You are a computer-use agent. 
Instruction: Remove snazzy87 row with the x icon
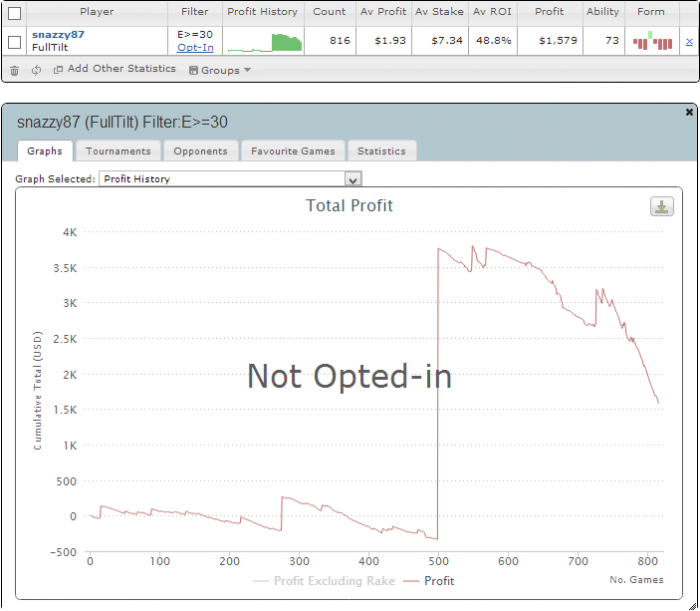(x=689, y=42)
